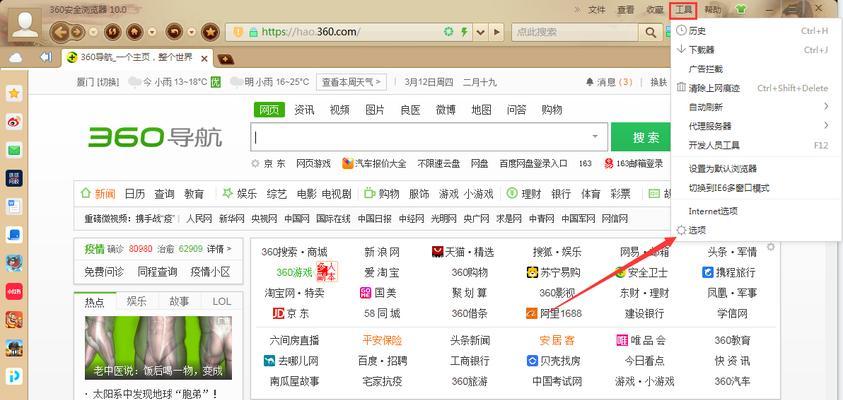Click the 查看本周天气 button
843x400 pixels.
pyautogui.click(x=351, y=82)
